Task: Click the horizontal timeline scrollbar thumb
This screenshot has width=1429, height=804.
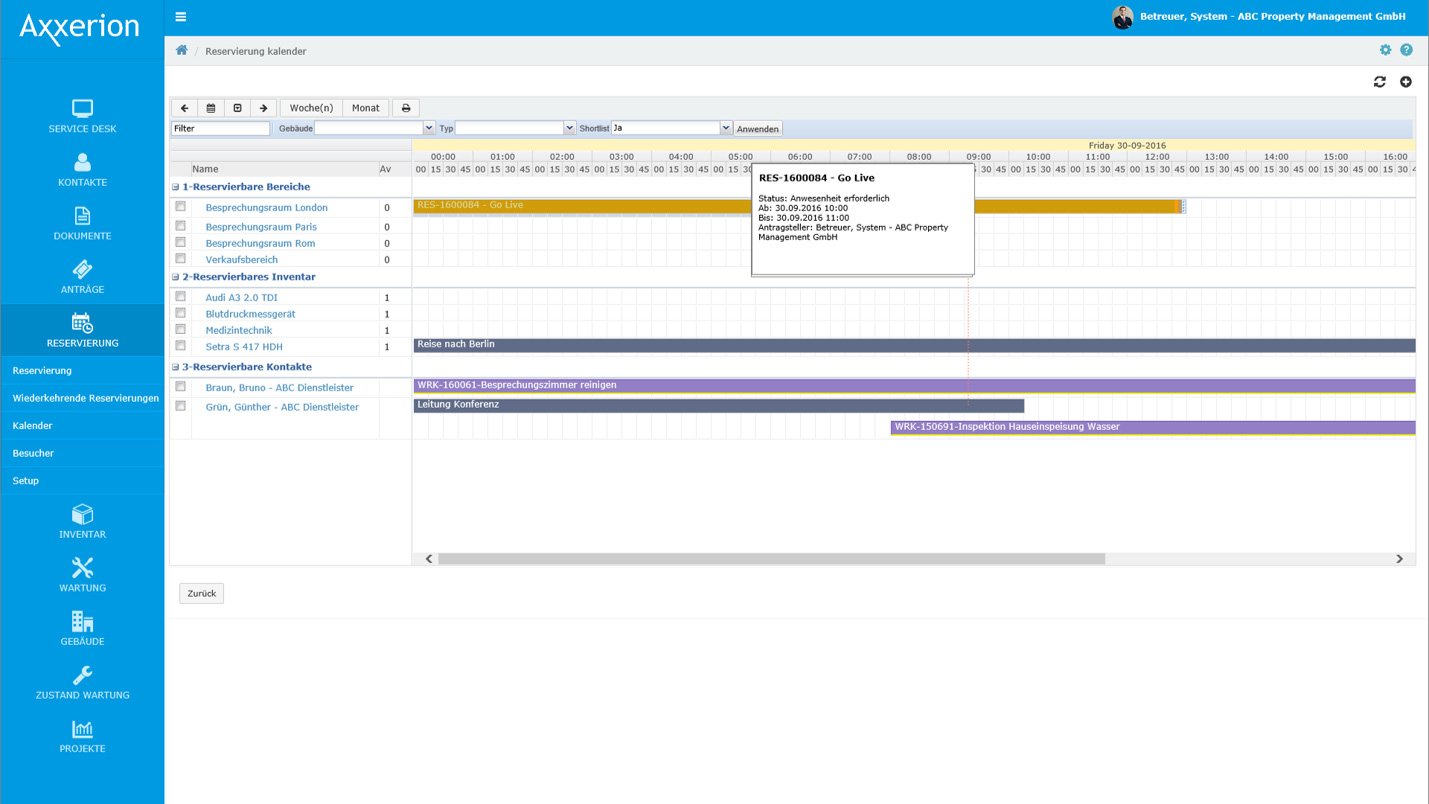Action: point(771,559)
